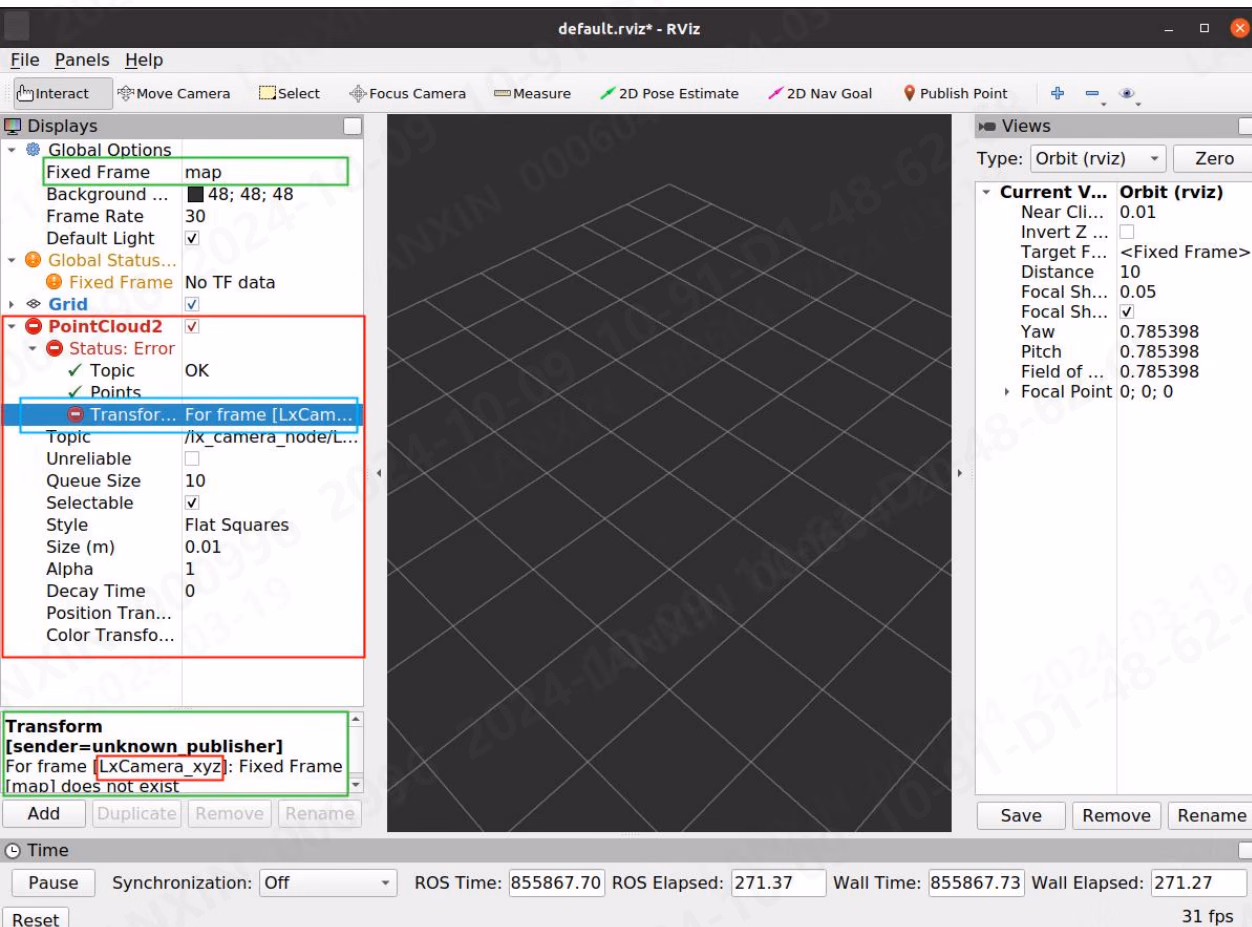1252x927 pixels.
Task: Open the File menu
Action: (x=24, y=60)
